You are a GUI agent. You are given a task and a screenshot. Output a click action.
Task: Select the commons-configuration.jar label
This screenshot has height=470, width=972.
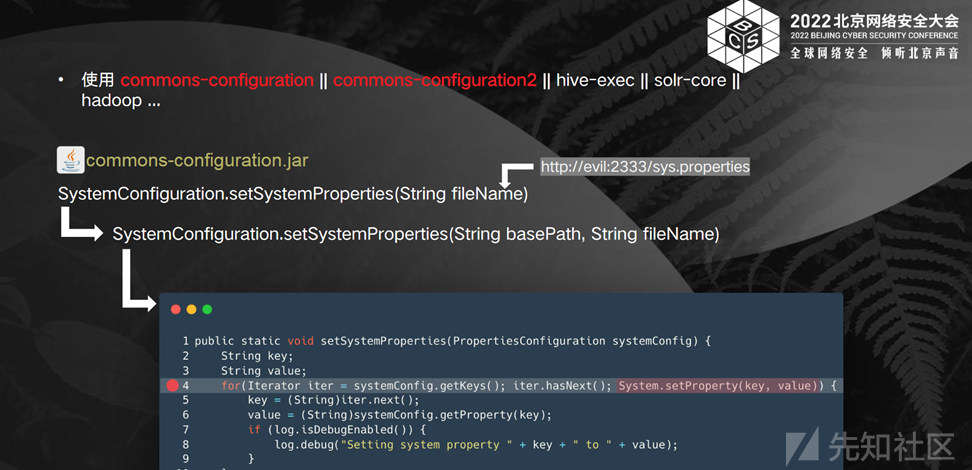coord(197,160)
